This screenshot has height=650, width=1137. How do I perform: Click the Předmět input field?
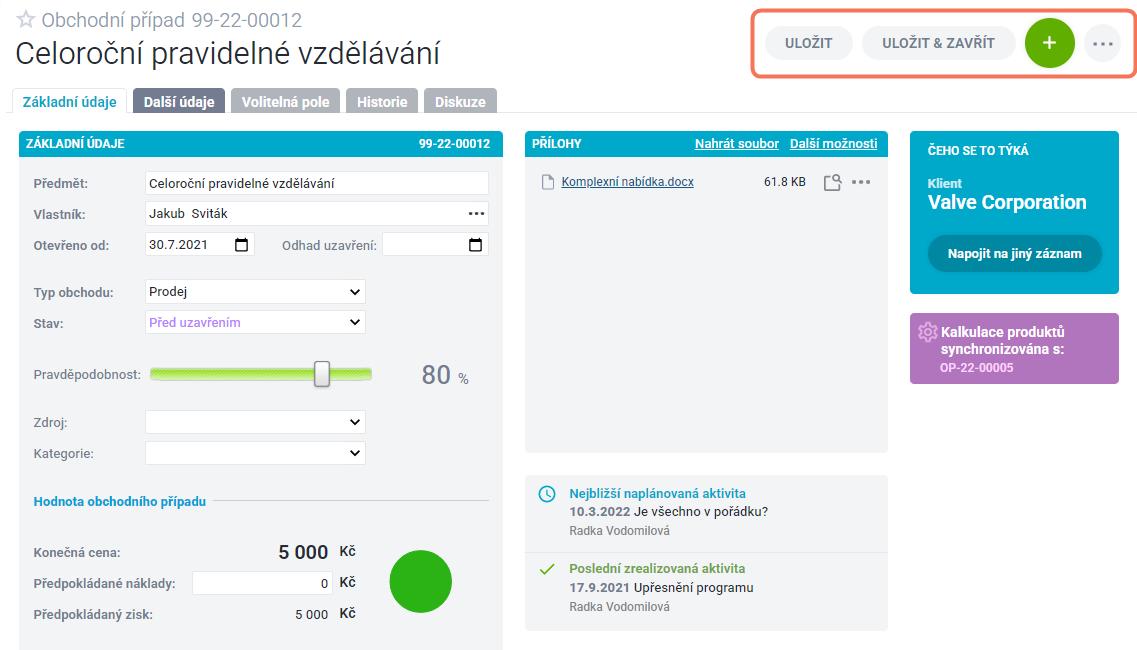[317, 183]
